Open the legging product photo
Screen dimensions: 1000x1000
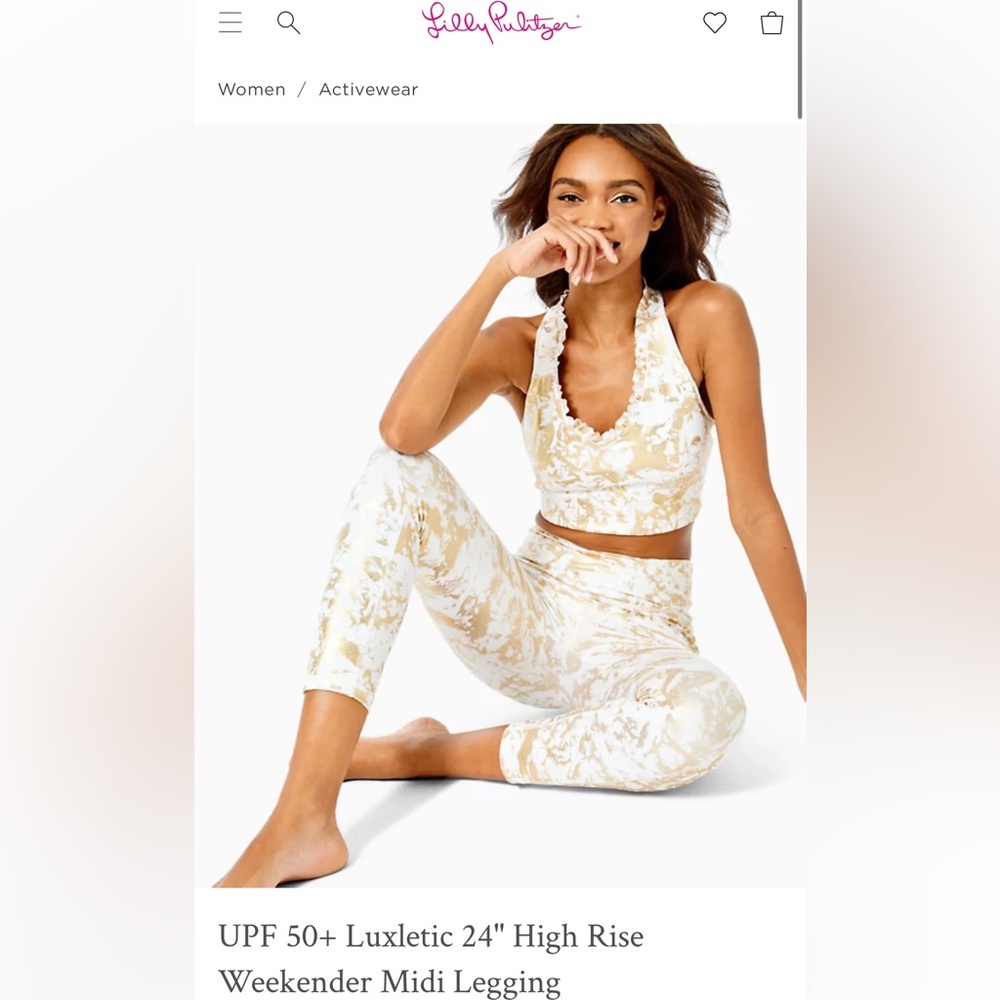pos(500,505)
